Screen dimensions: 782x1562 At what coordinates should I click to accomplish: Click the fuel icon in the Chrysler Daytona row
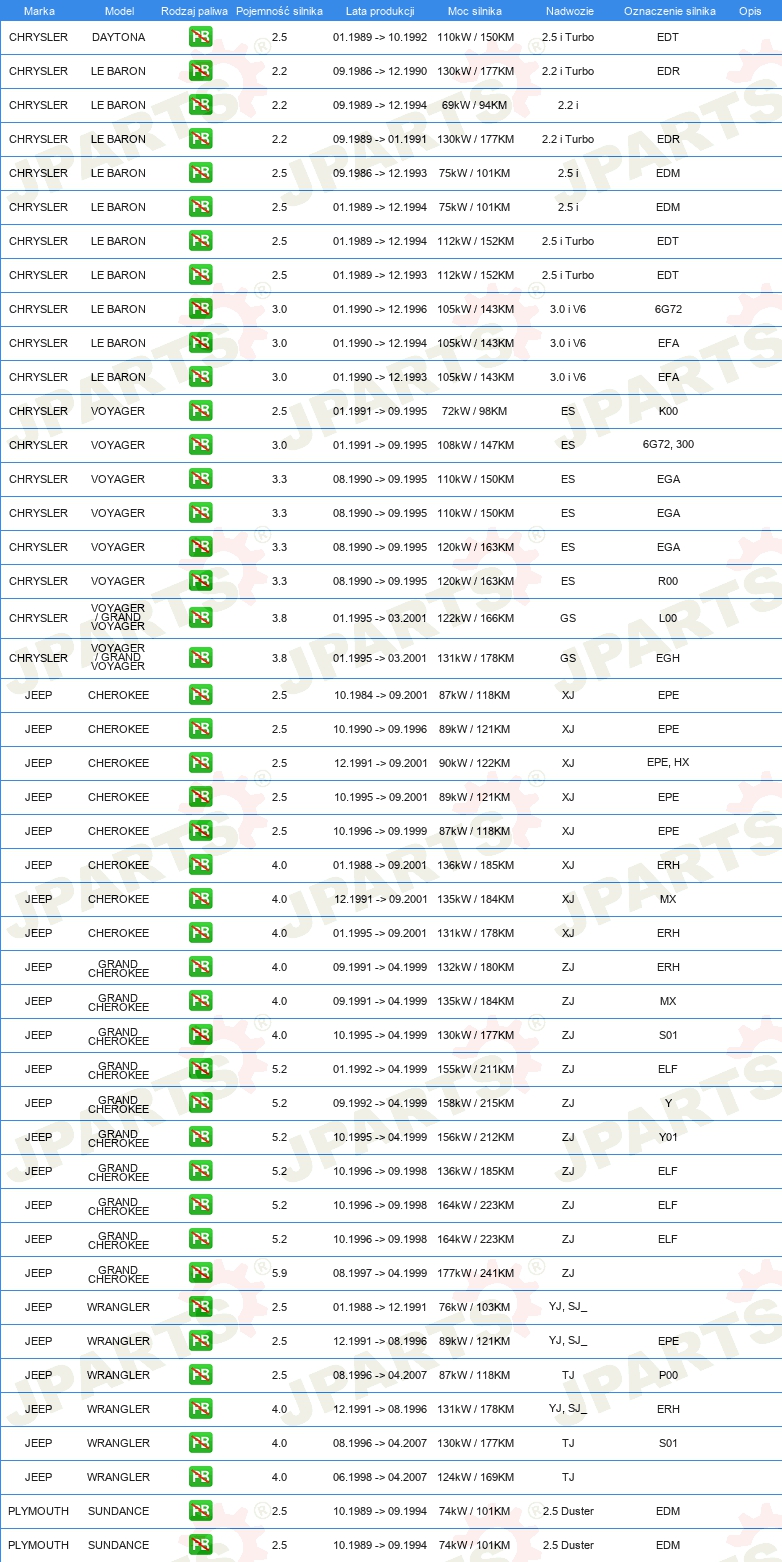pyautogui.click(x=200, y=38)
